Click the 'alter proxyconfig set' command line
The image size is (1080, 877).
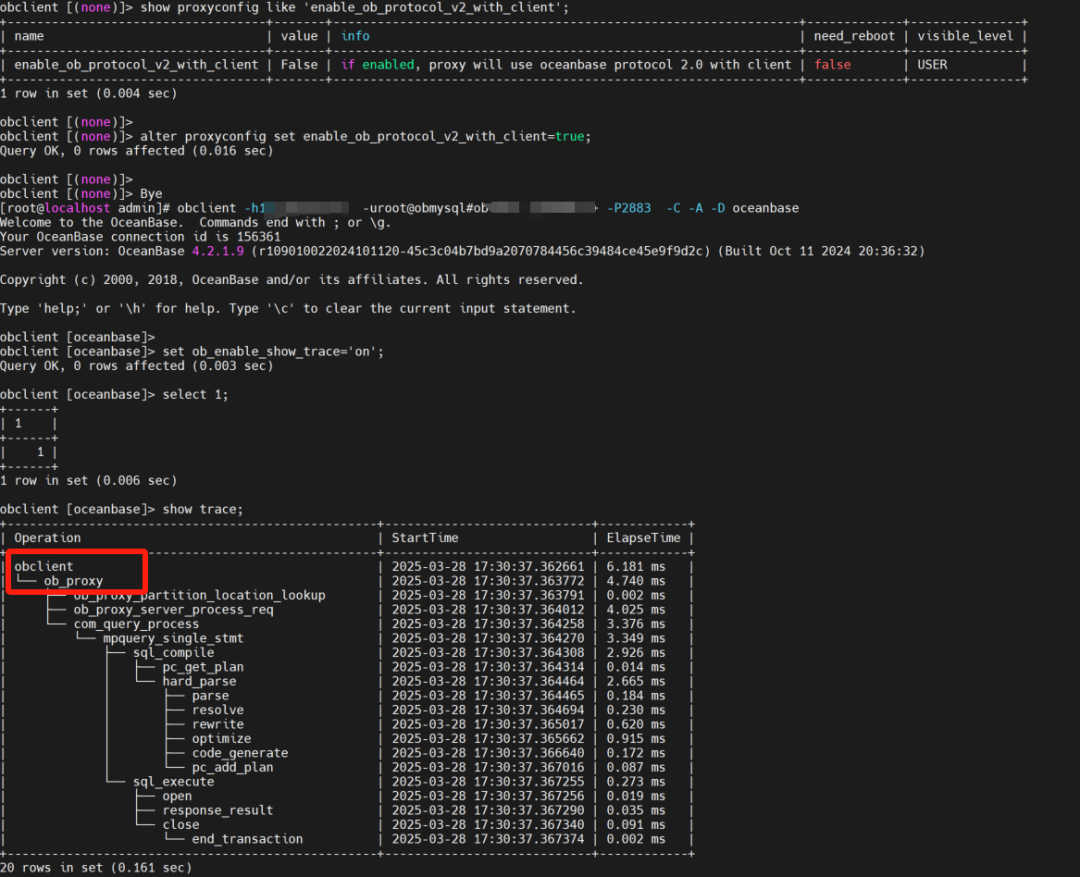(295, 136)
